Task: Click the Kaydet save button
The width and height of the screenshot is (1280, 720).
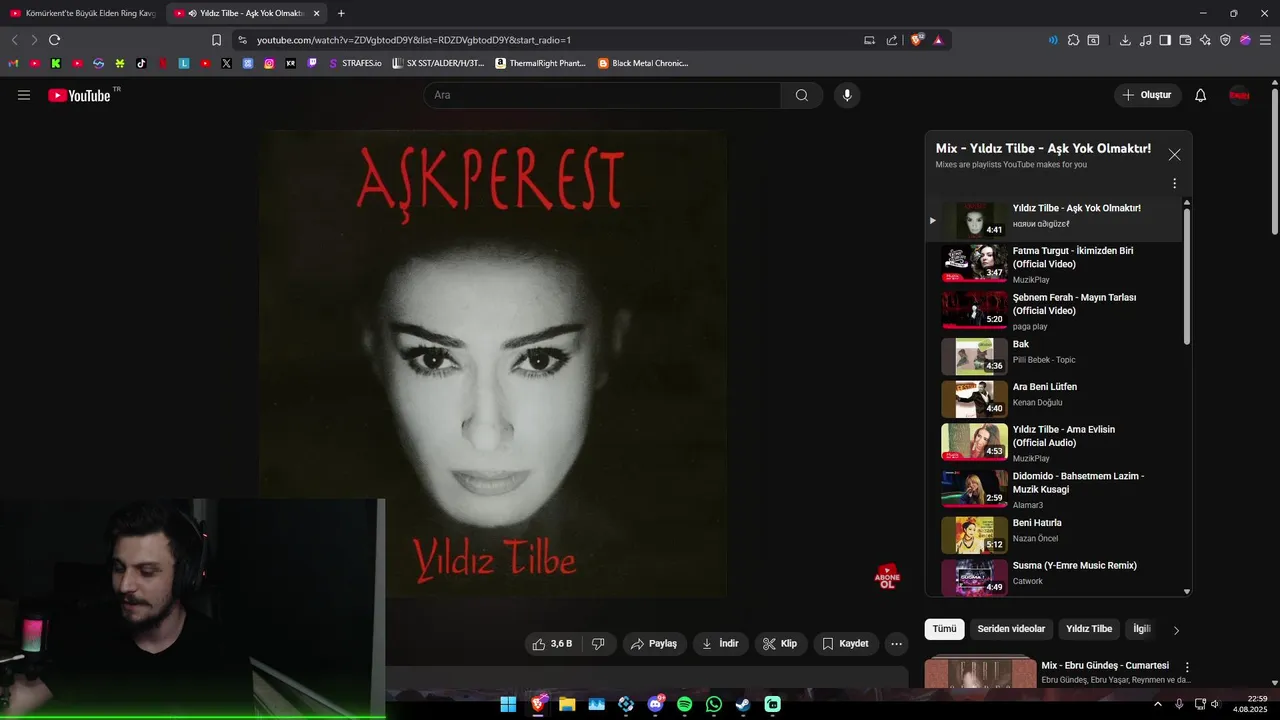Action: 845,644
